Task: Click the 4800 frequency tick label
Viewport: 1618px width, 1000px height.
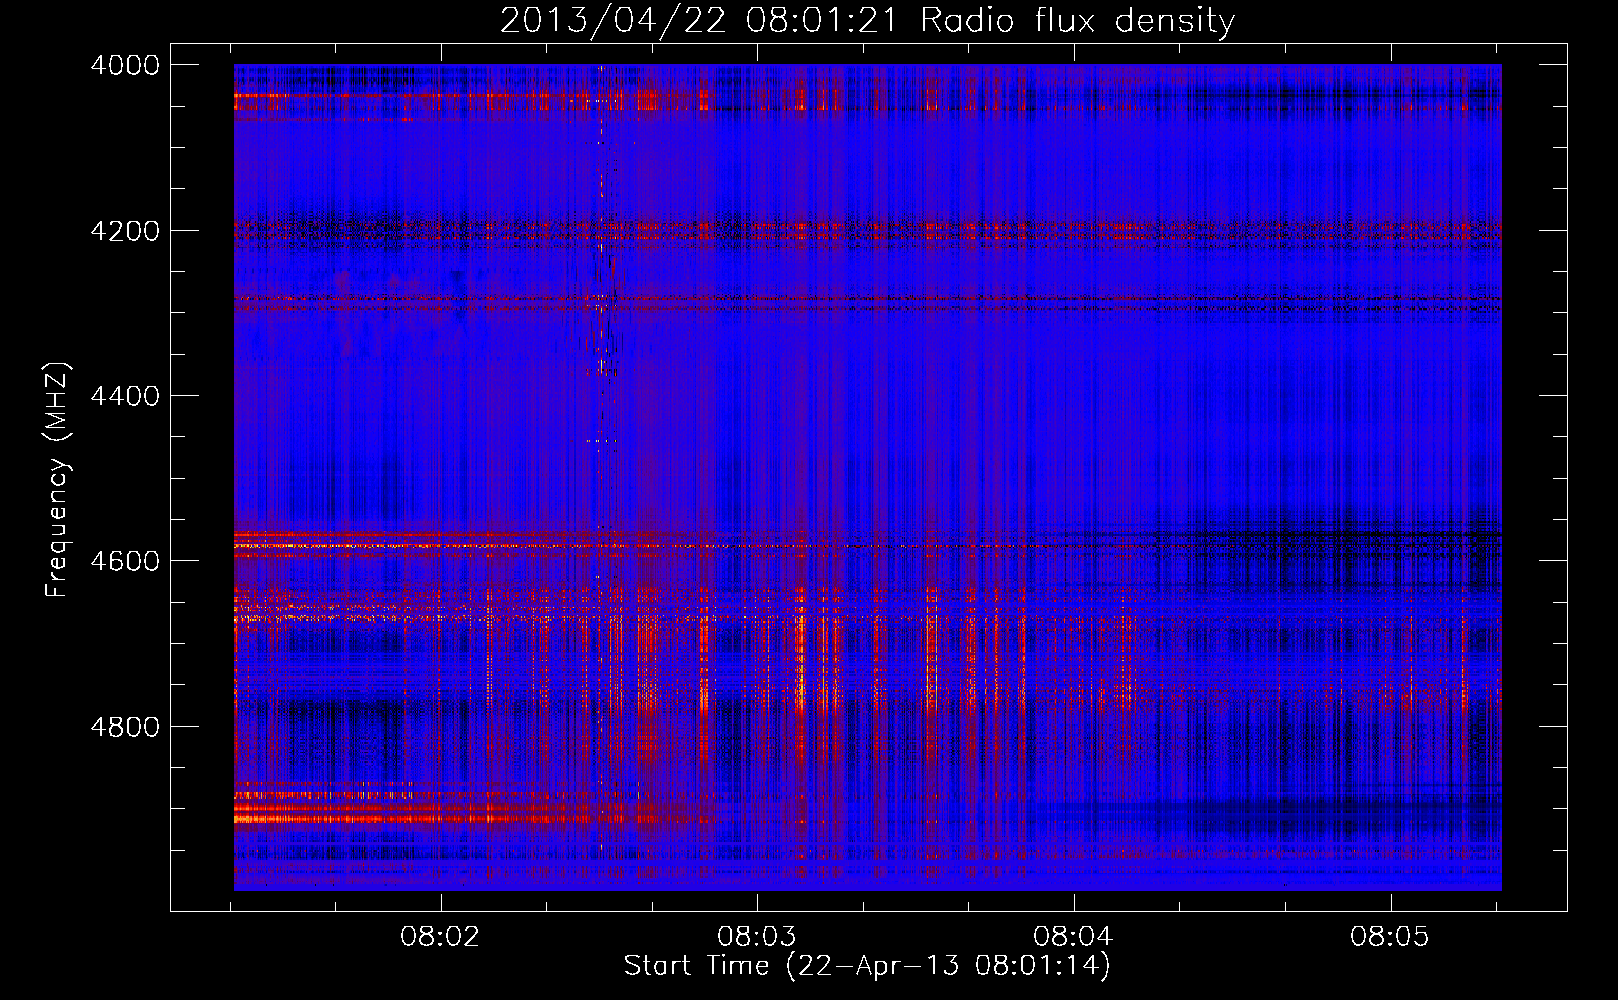Action: coord(125,727)
